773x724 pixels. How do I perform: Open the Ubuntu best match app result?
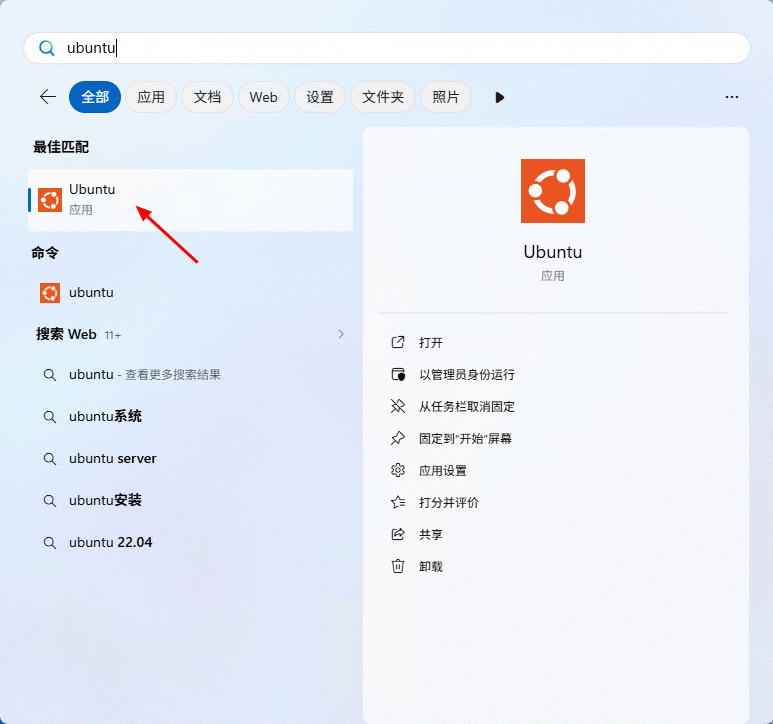pyautogui.click(x=191, y=200)
